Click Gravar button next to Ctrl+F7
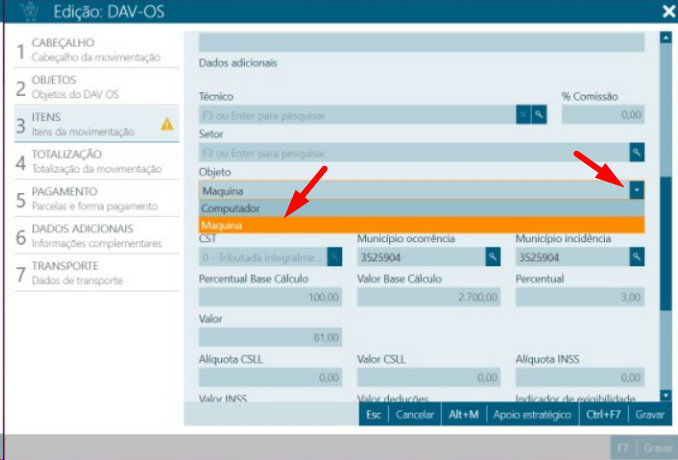This screenshot has width=678, height=460. tap(650, 414)
